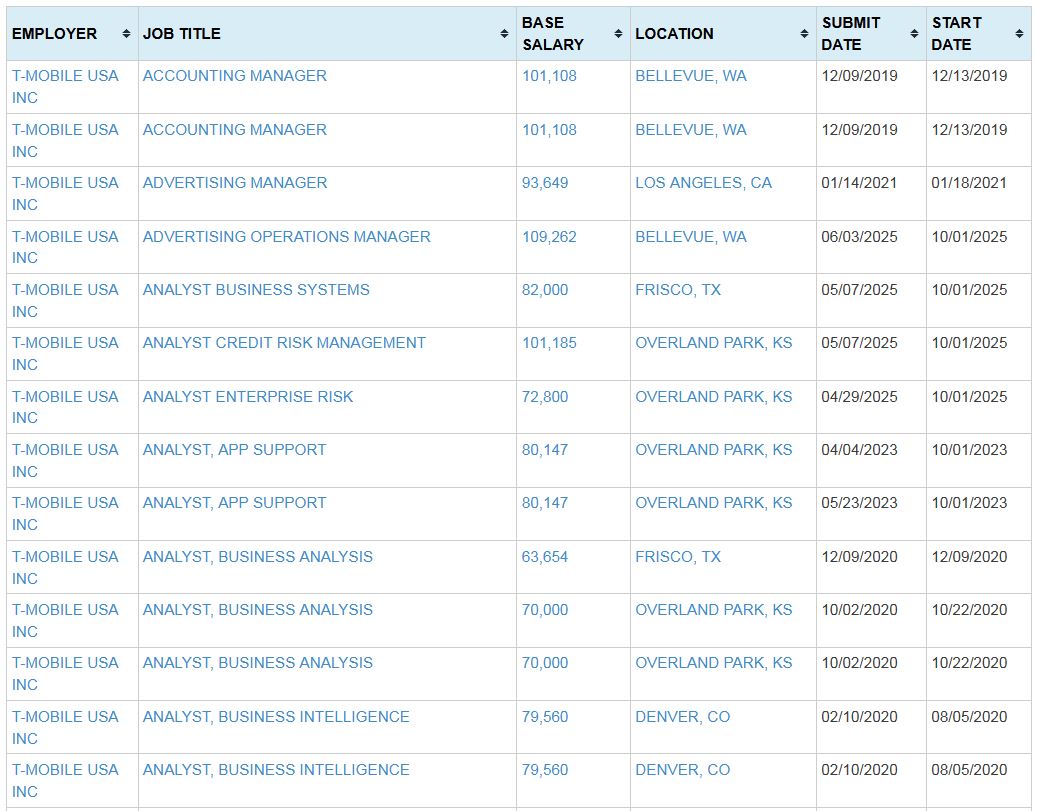
Task: Click the 101,185 salary link
Action: (x=549, y=343)
